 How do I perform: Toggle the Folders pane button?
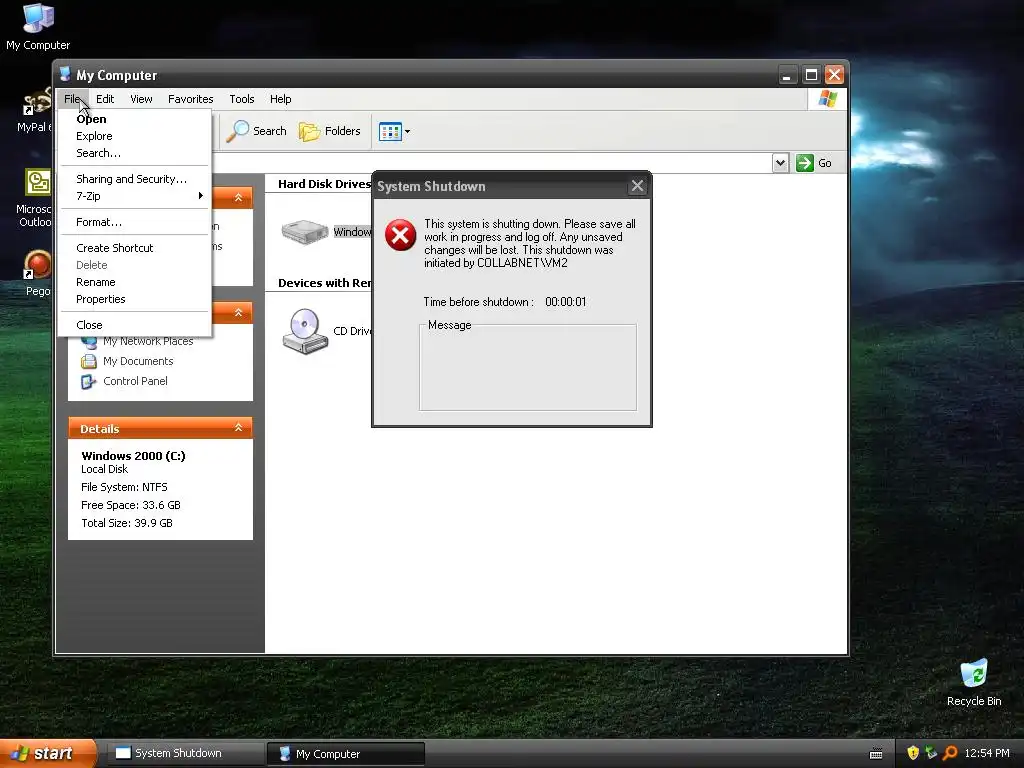tap(330, 131)
